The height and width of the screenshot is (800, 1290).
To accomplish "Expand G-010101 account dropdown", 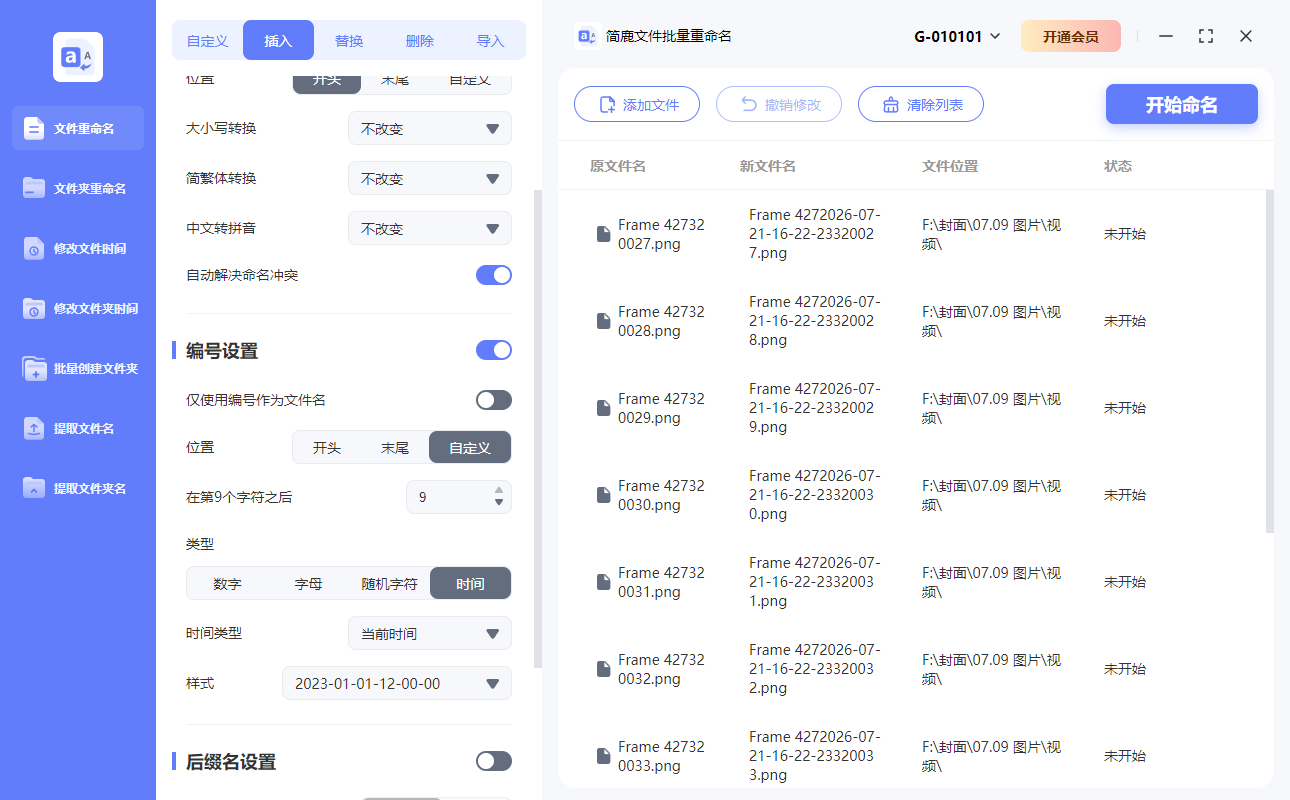I will point(957,36).
